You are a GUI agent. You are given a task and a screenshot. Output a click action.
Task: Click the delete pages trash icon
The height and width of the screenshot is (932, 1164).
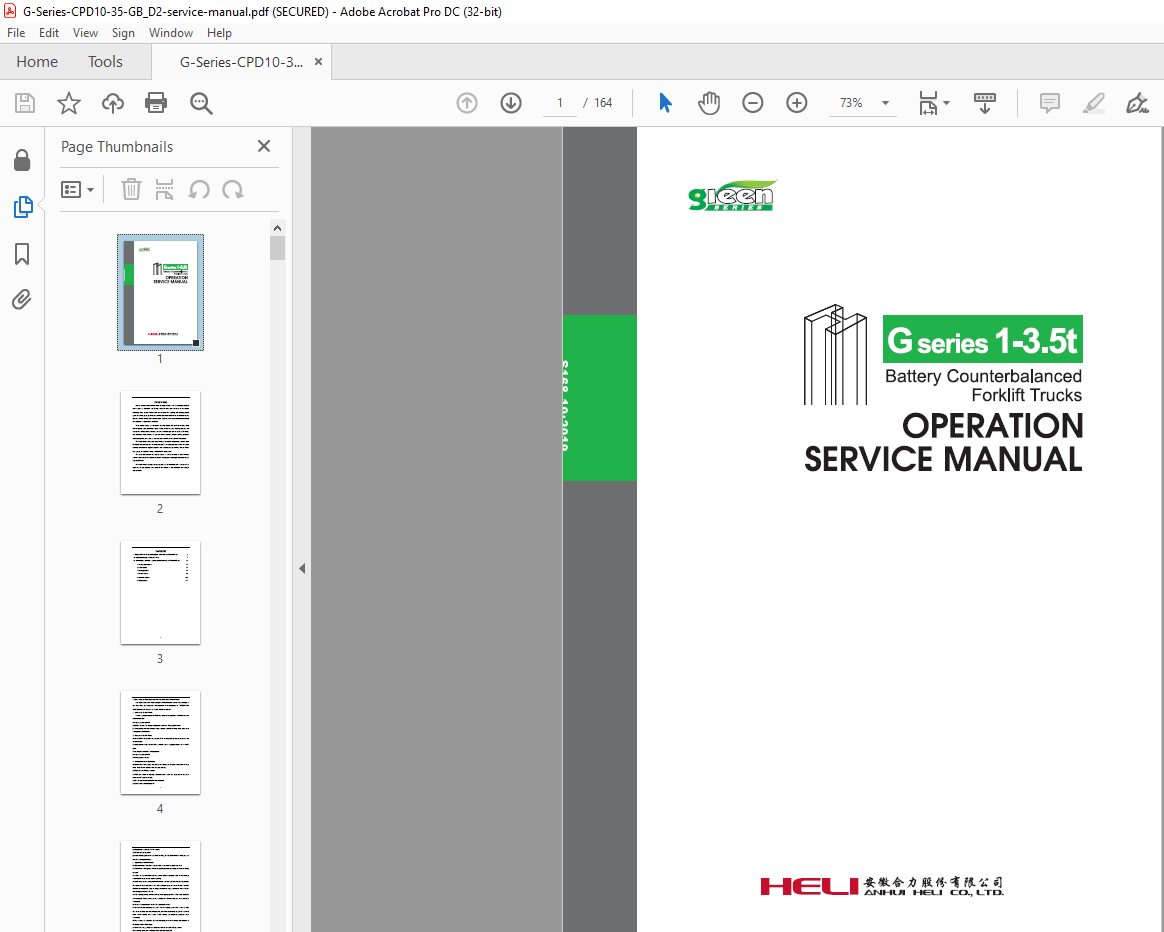point(131,190)
